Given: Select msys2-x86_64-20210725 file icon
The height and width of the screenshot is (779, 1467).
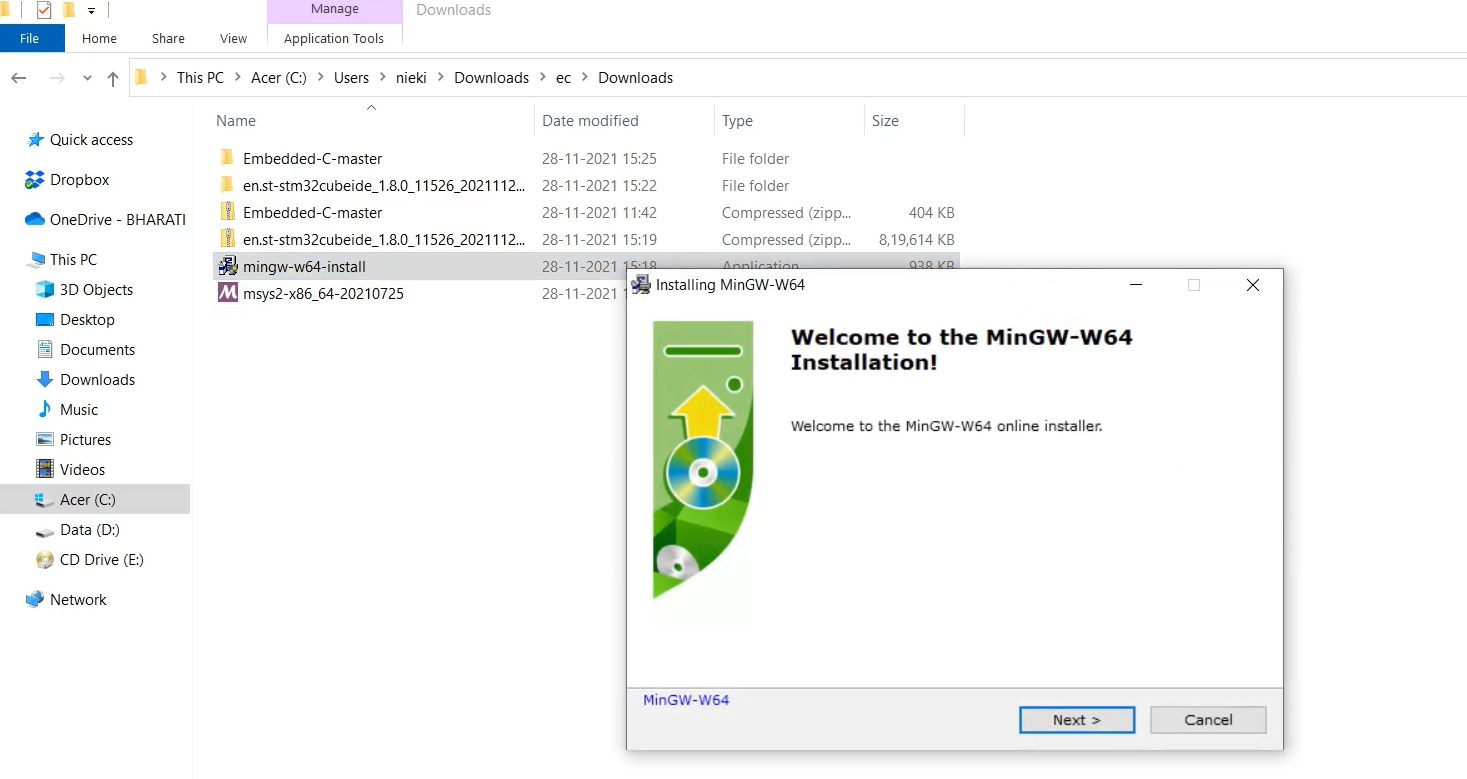Looking at the screenshot, I should tap(227, 294).
